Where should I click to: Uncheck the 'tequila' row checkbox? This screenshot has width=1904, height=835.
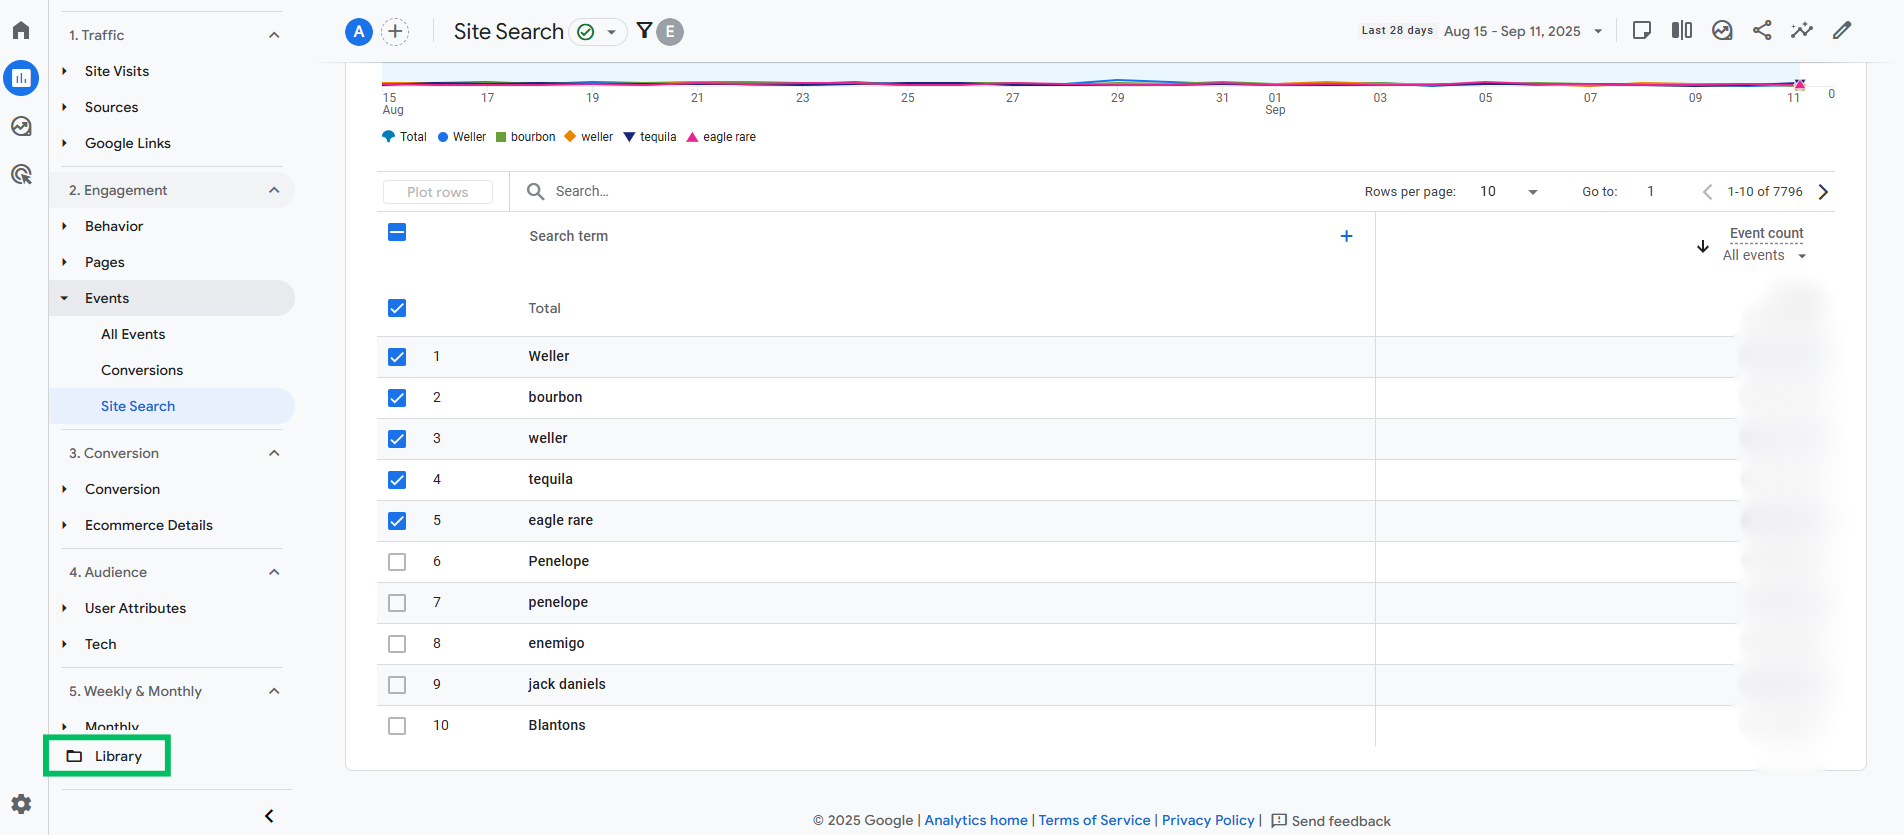coord(397,480)
